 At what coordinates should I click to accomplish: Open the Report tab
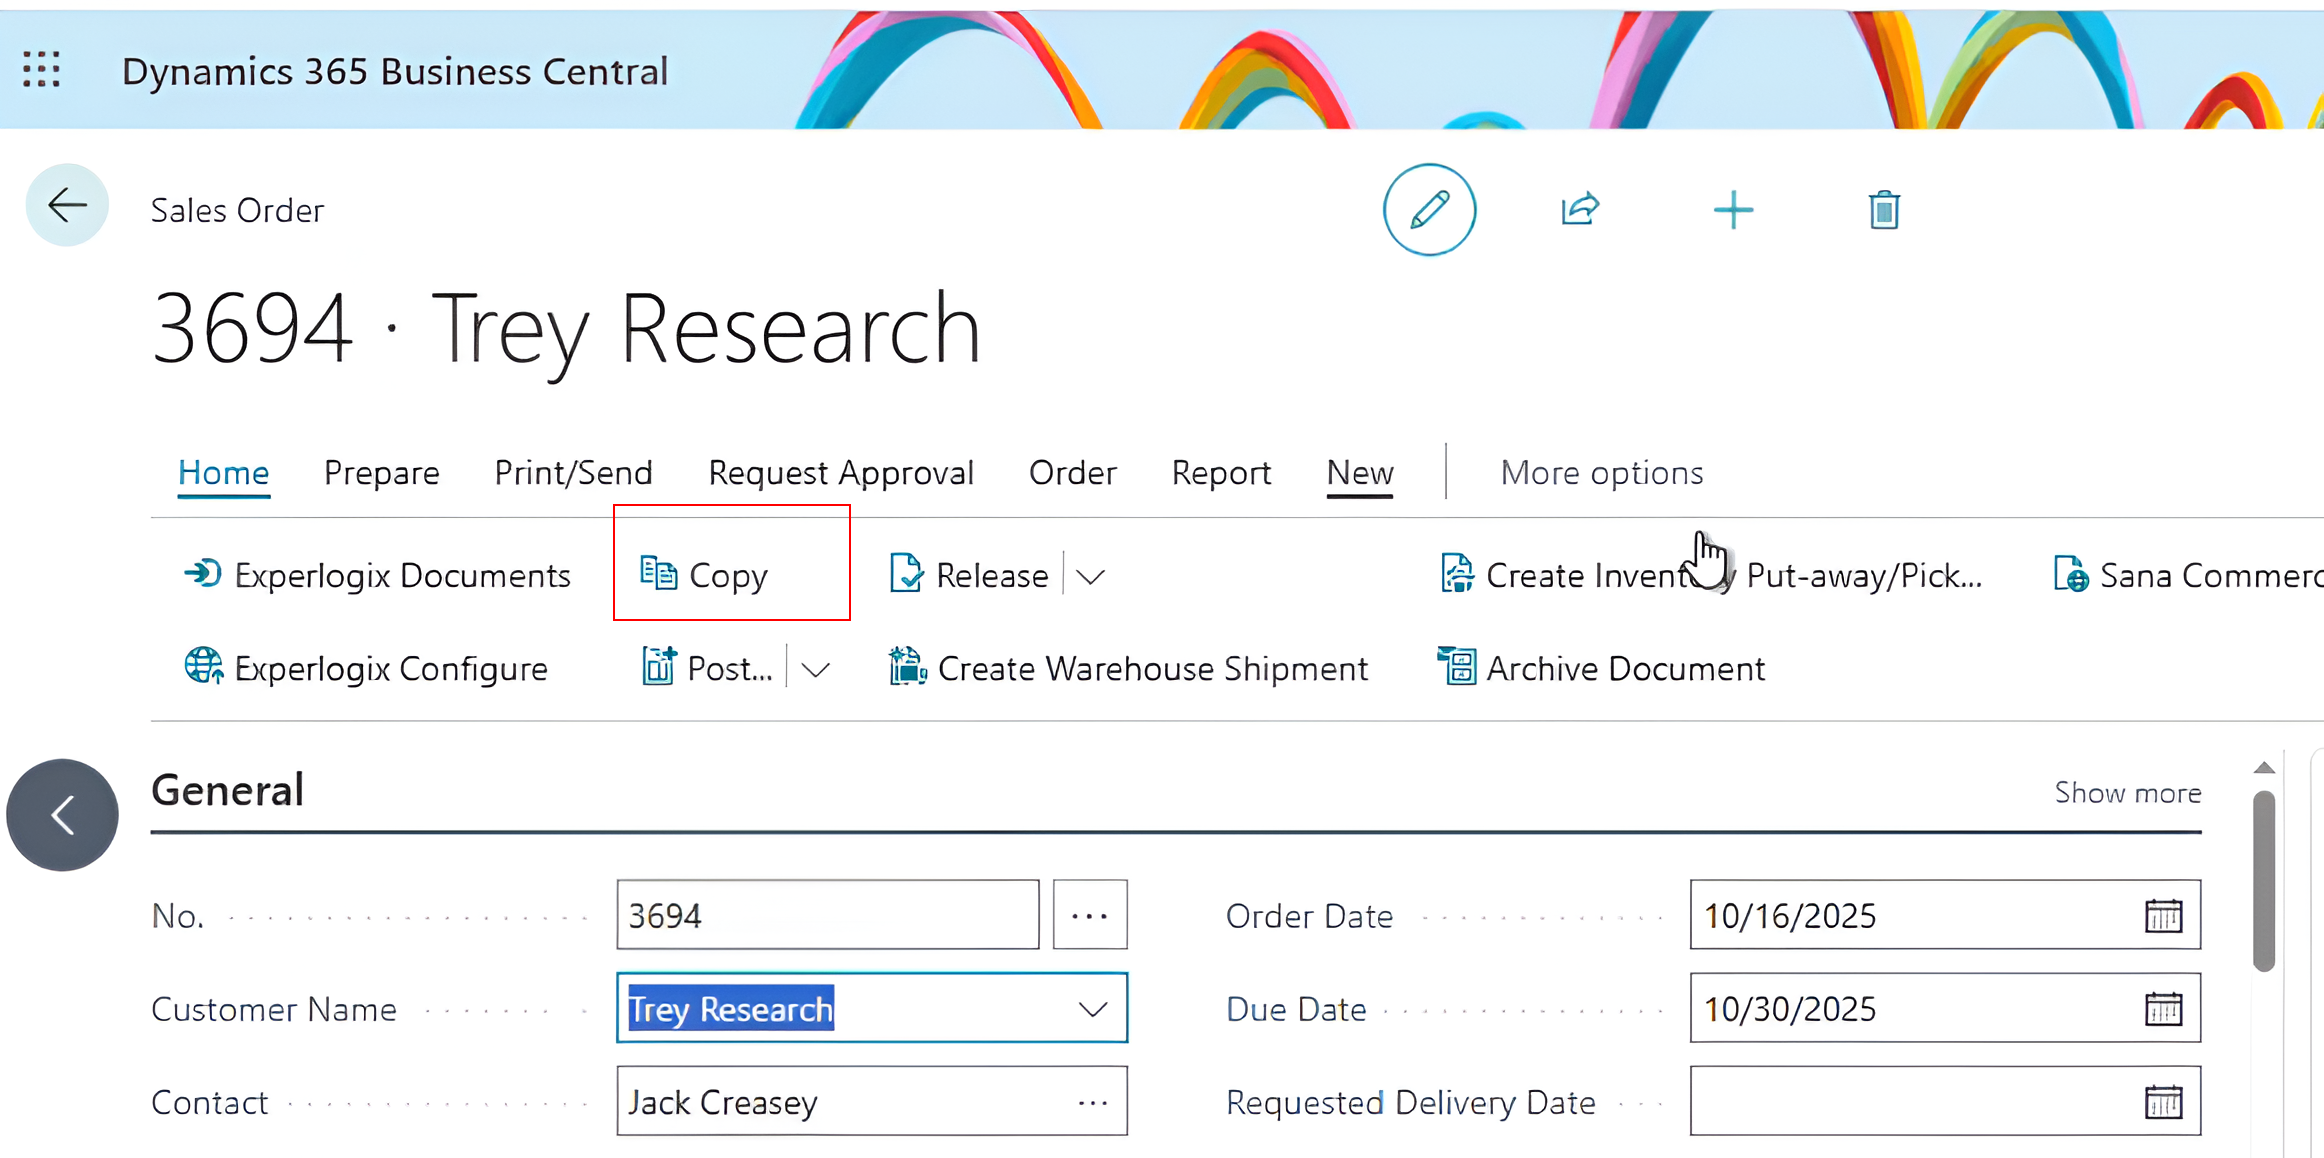point(1222,472)
